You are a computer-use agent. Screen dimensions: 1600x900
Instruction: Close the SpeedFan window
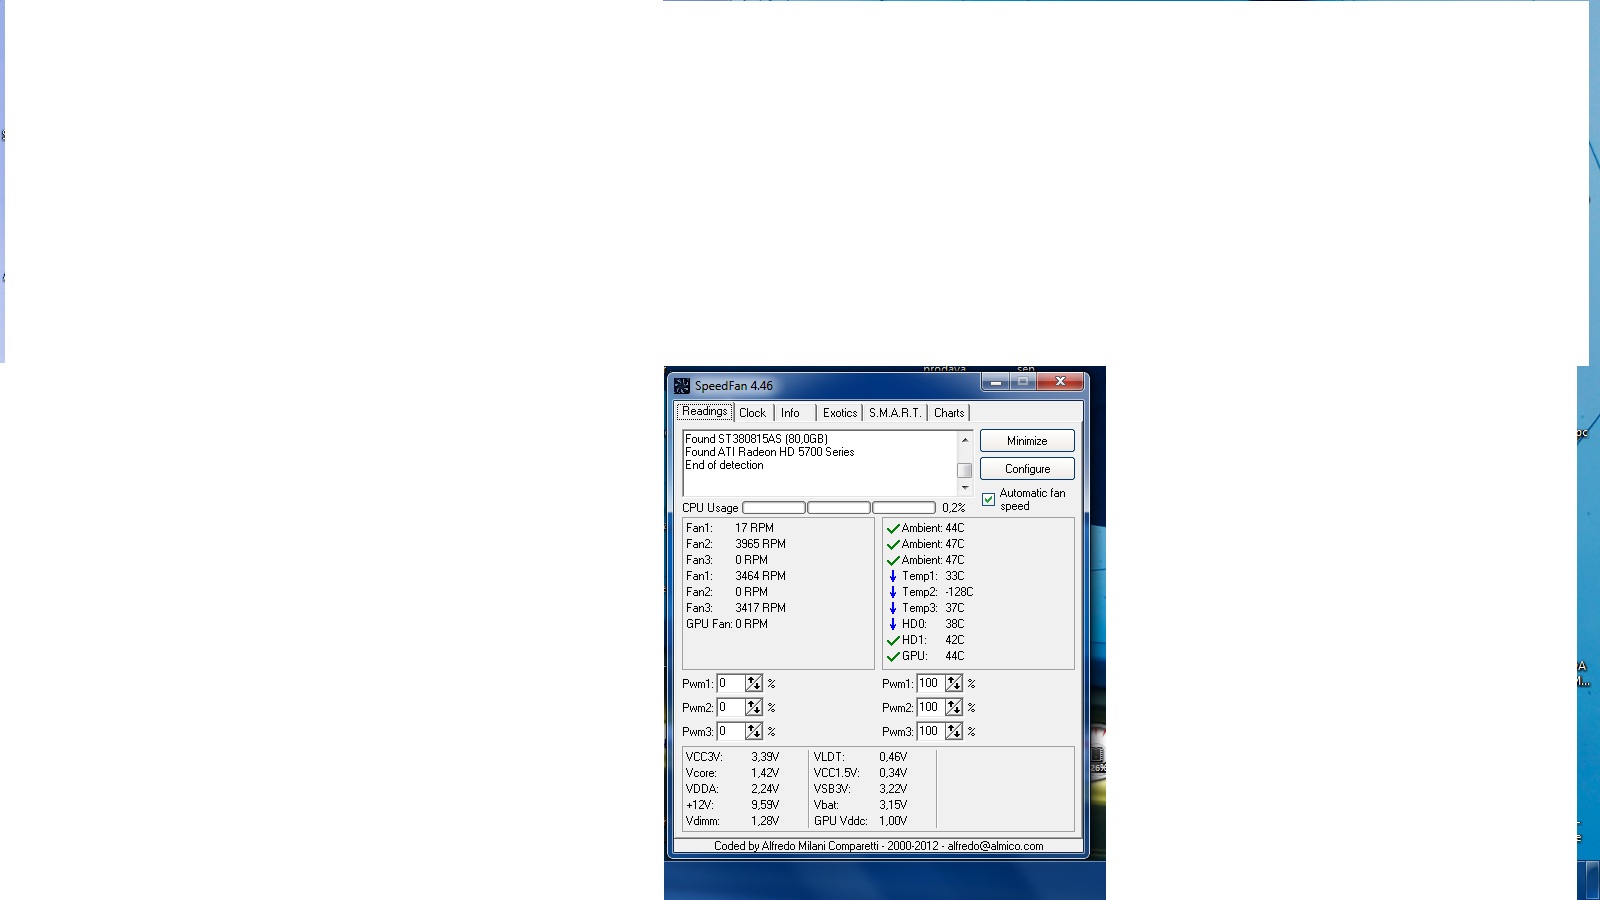coord(1060,382)
